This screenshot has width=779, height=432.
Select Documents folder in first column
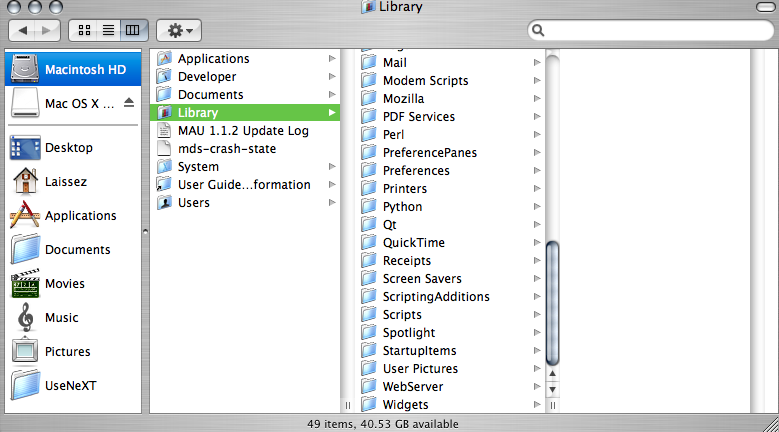[x=245, y=94]
